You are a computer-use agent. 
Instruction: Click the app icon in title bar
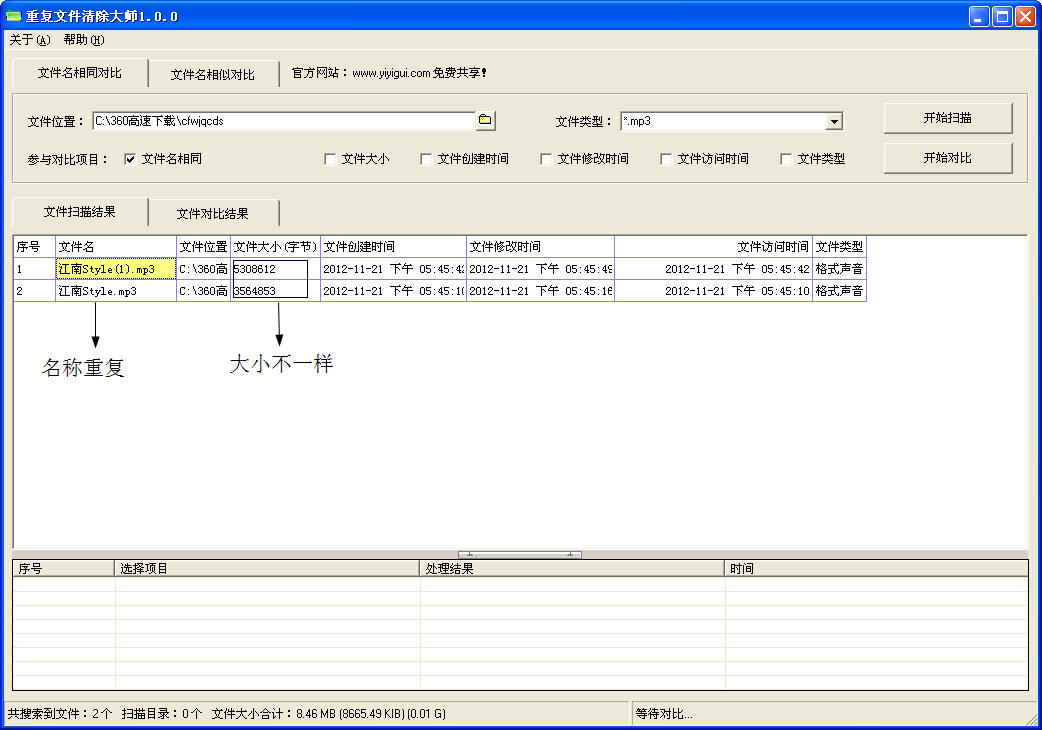[x=13, y=17]
